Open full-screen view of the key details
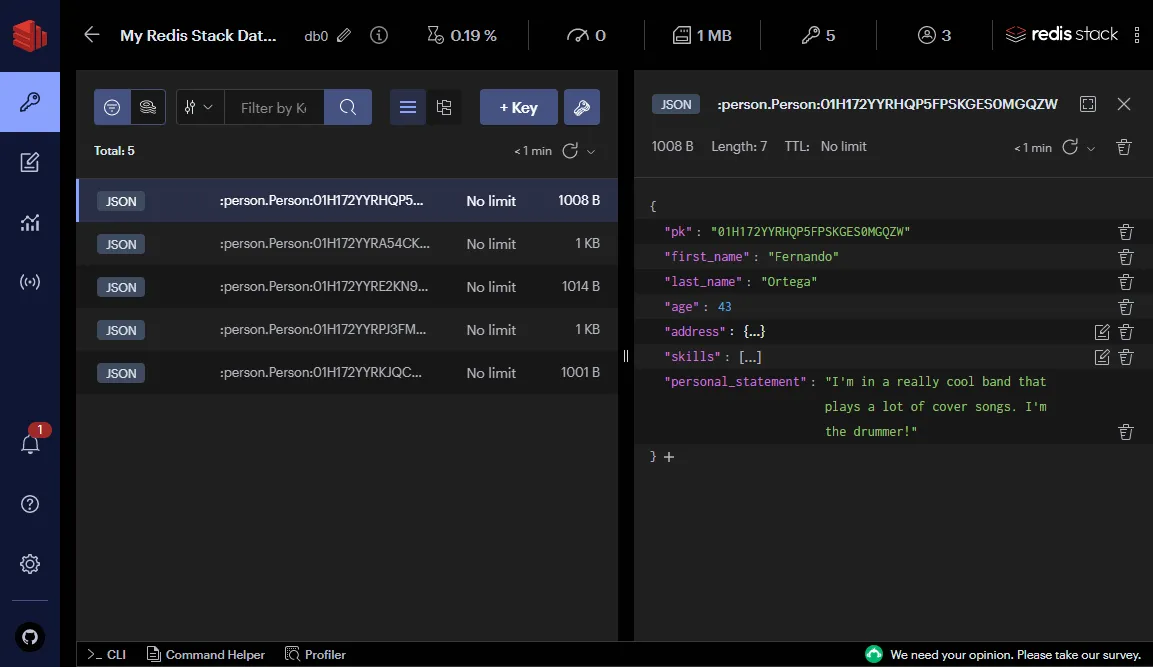Viewport: 1153px width, 667px height. point(1086,103)
